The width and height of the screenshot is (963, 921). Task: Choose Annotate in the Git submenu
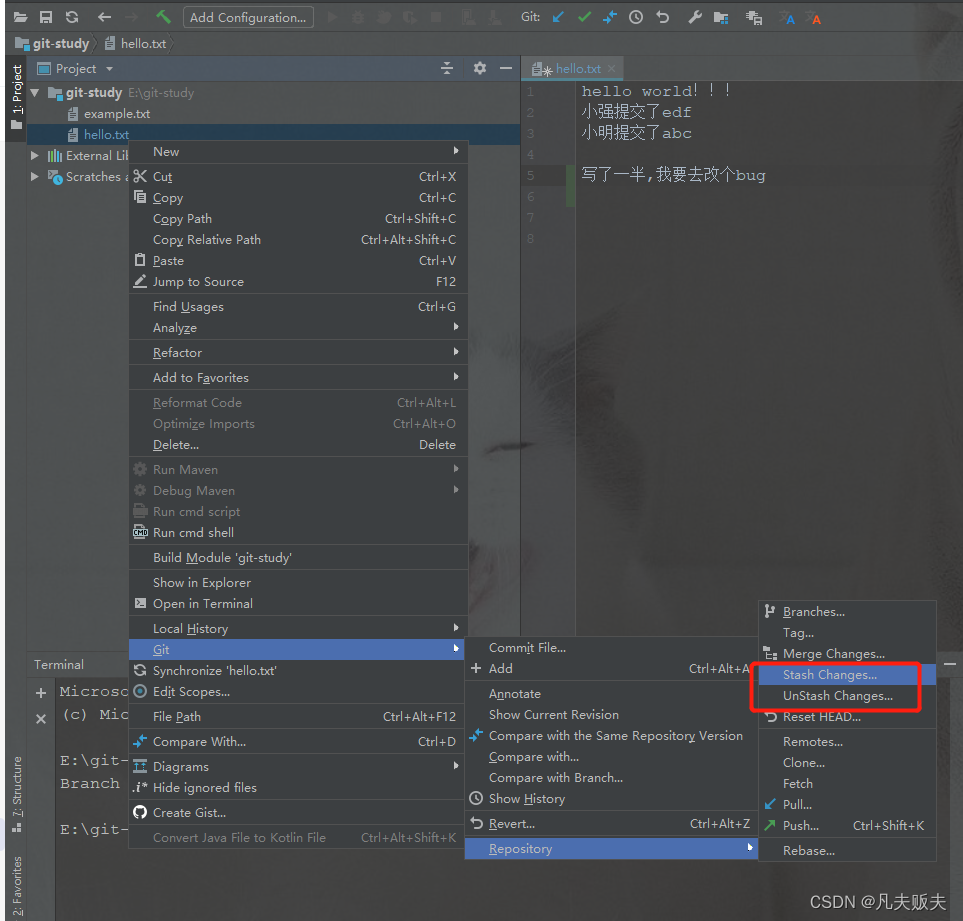(611, 693)
